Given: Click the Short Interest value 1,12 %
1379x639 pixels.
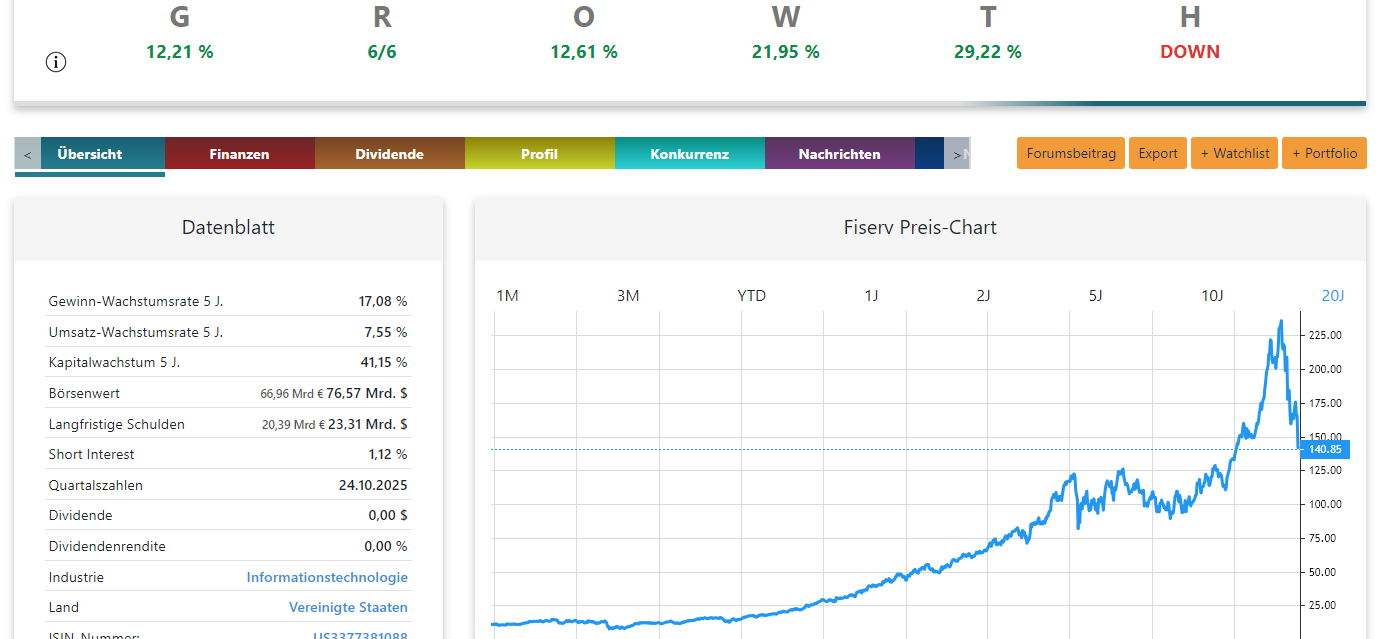Looking at the screenshot, I should [x=388, y=454].
